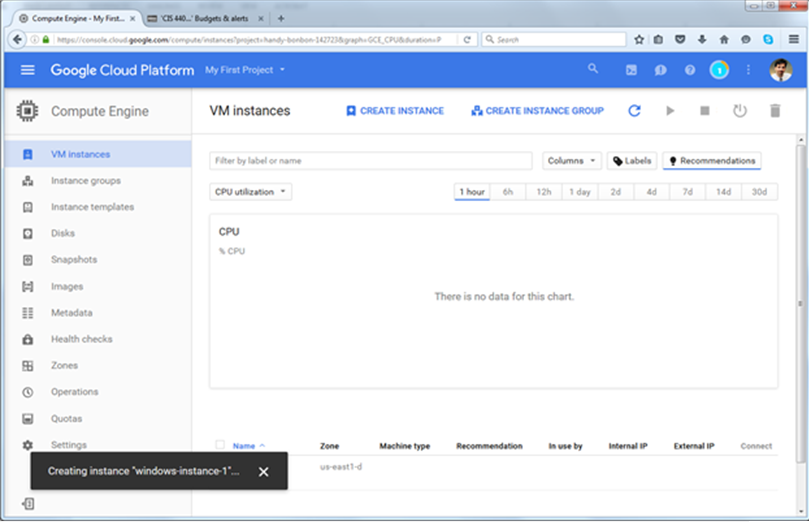The image size is (809, 522).
Task: Click the search magnifier in the blue header
Action: point(593,69)
